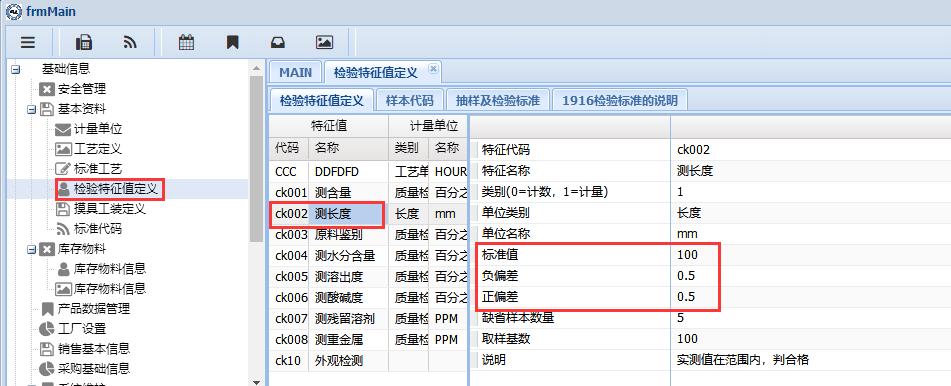Open 工厂设置 tree item
The height and width of the screenshot is (386, 951).
coord(82,329)
